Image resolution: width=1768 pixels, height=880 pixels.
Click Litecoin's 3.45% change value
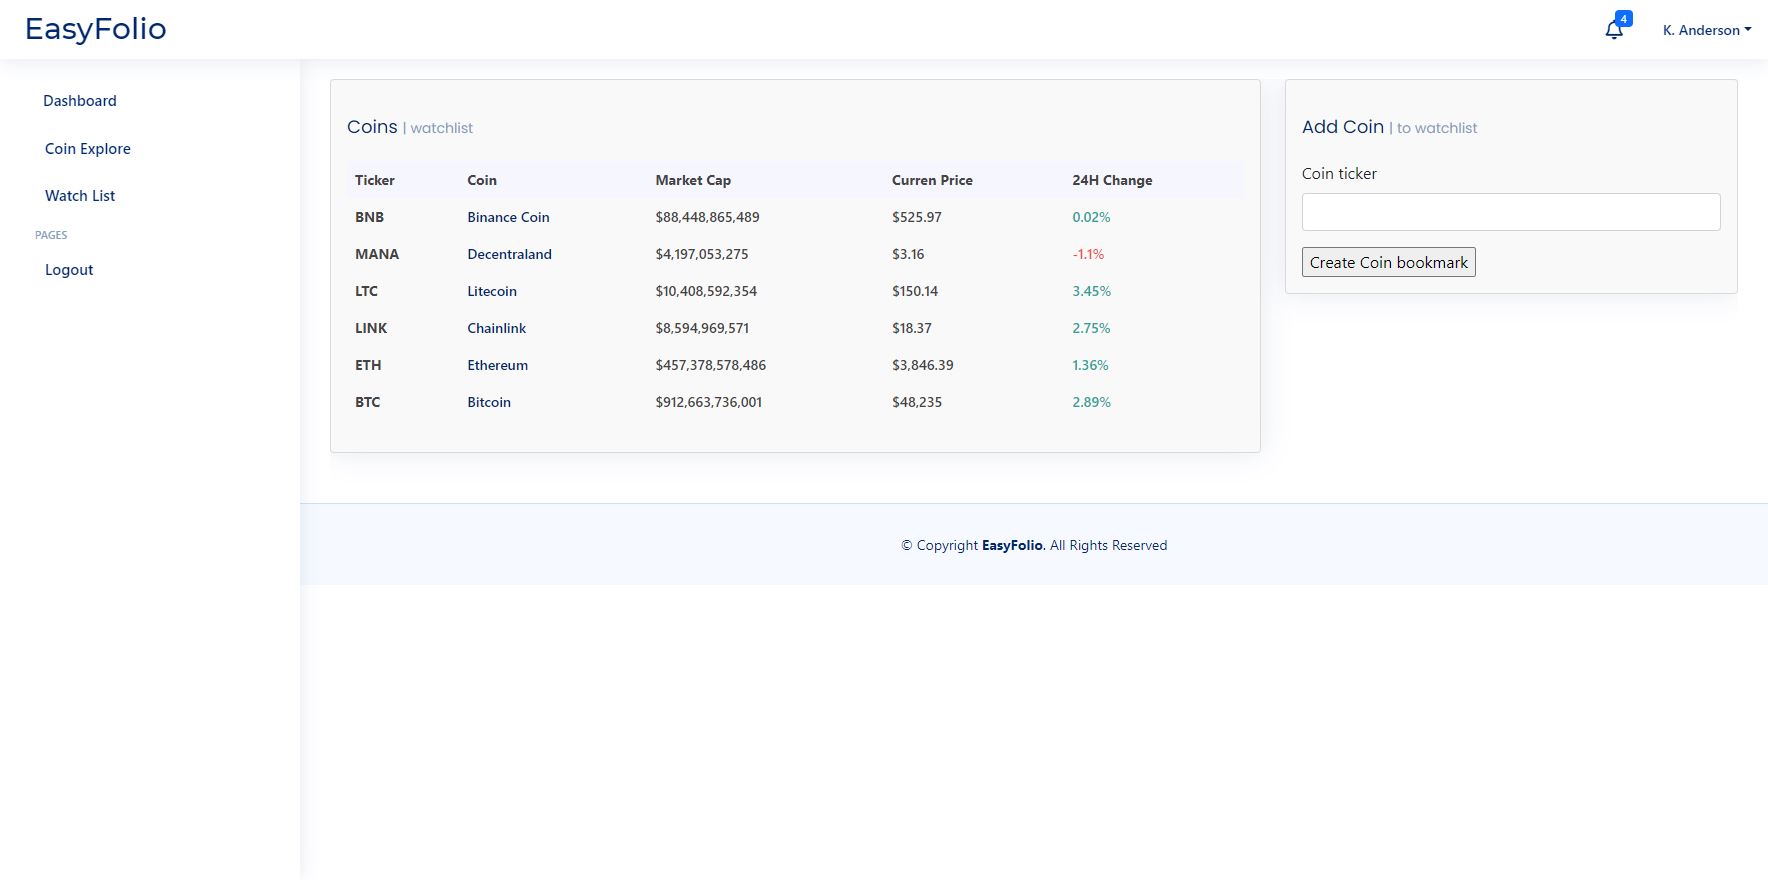[1091, 291]
